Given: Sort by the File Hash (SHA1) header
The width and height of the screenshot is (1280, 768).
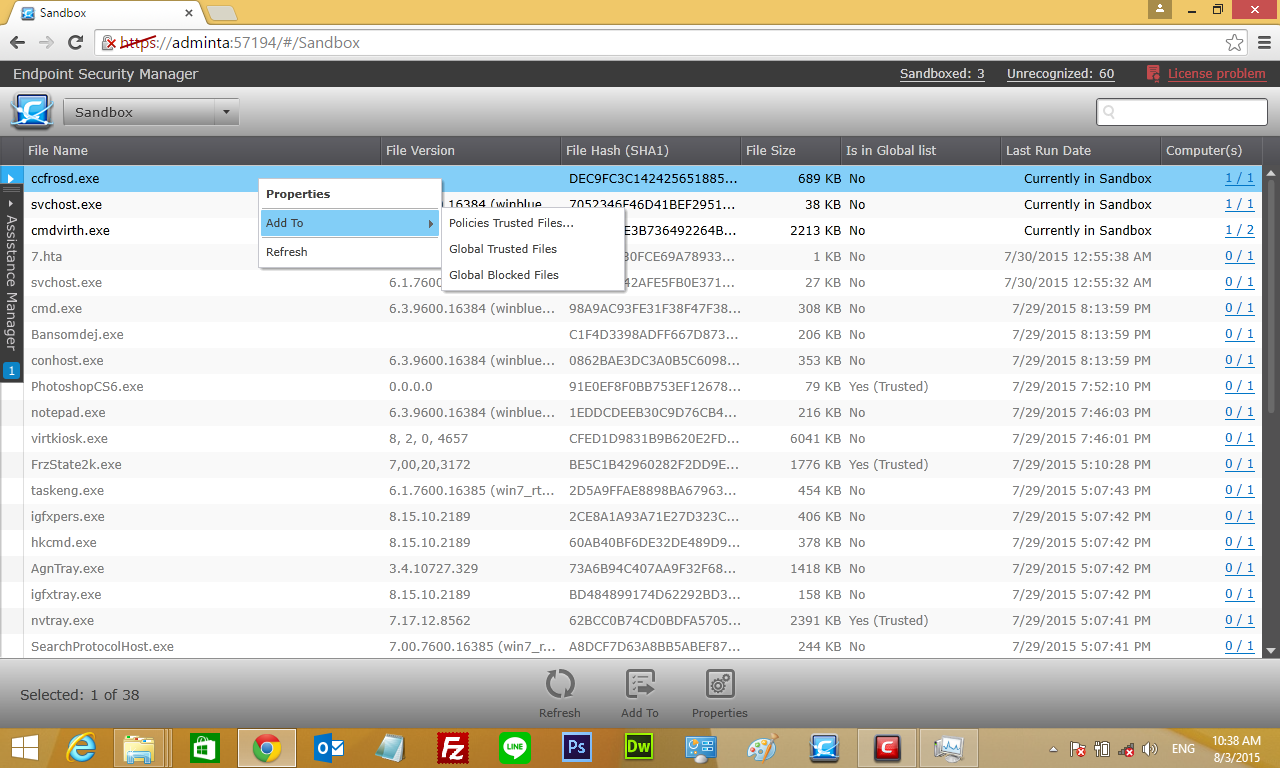Looking at the screenshot, I should (x=652, y=150).
